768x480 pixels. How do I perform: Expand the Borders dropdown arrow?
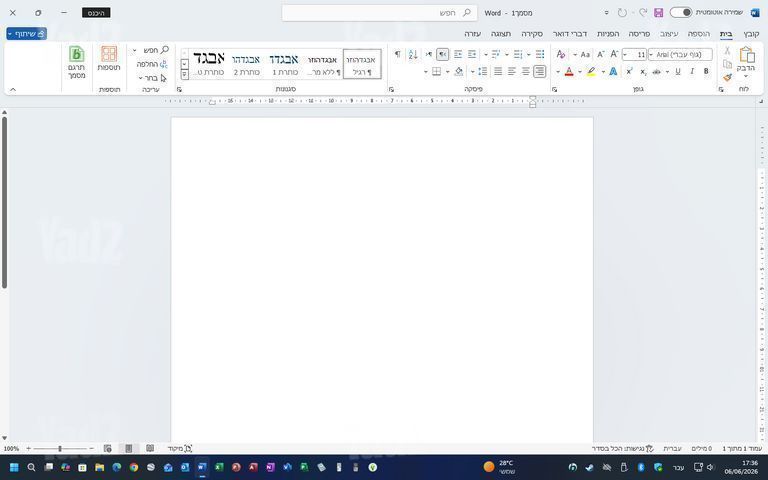click(x=426, y=72)
